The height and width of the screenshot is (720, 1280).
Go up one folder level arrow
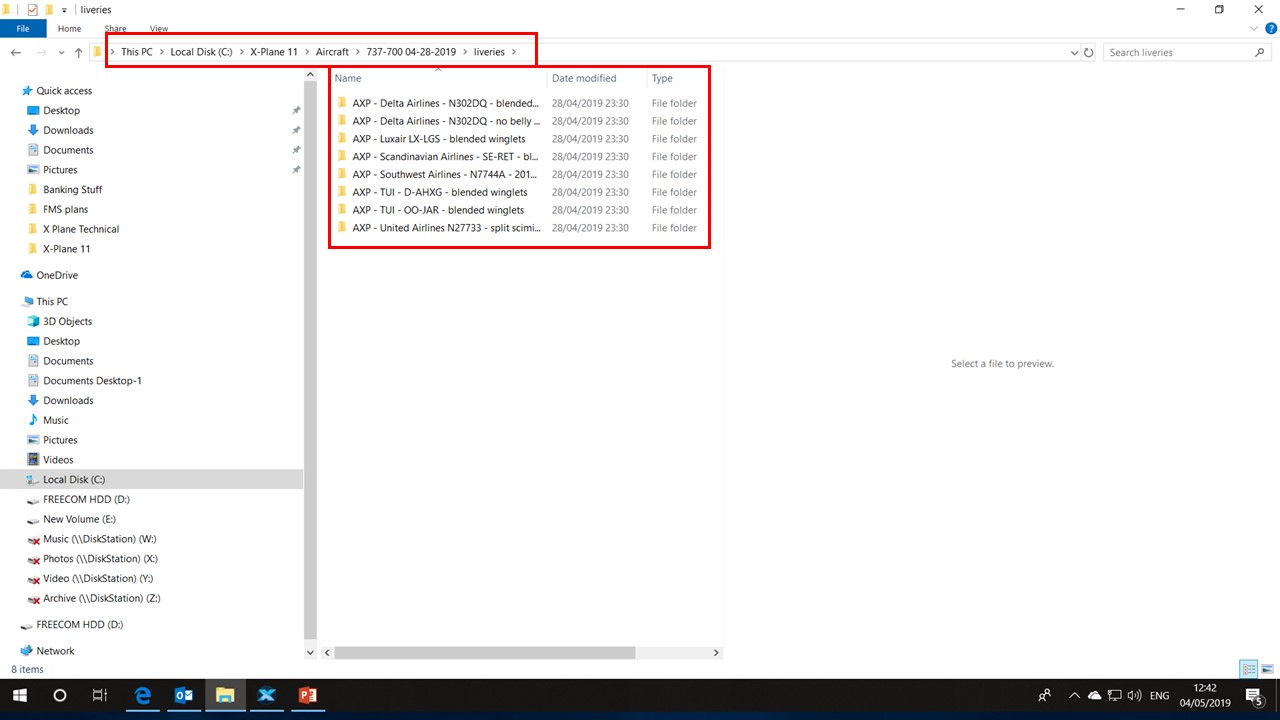click(78, 52)
